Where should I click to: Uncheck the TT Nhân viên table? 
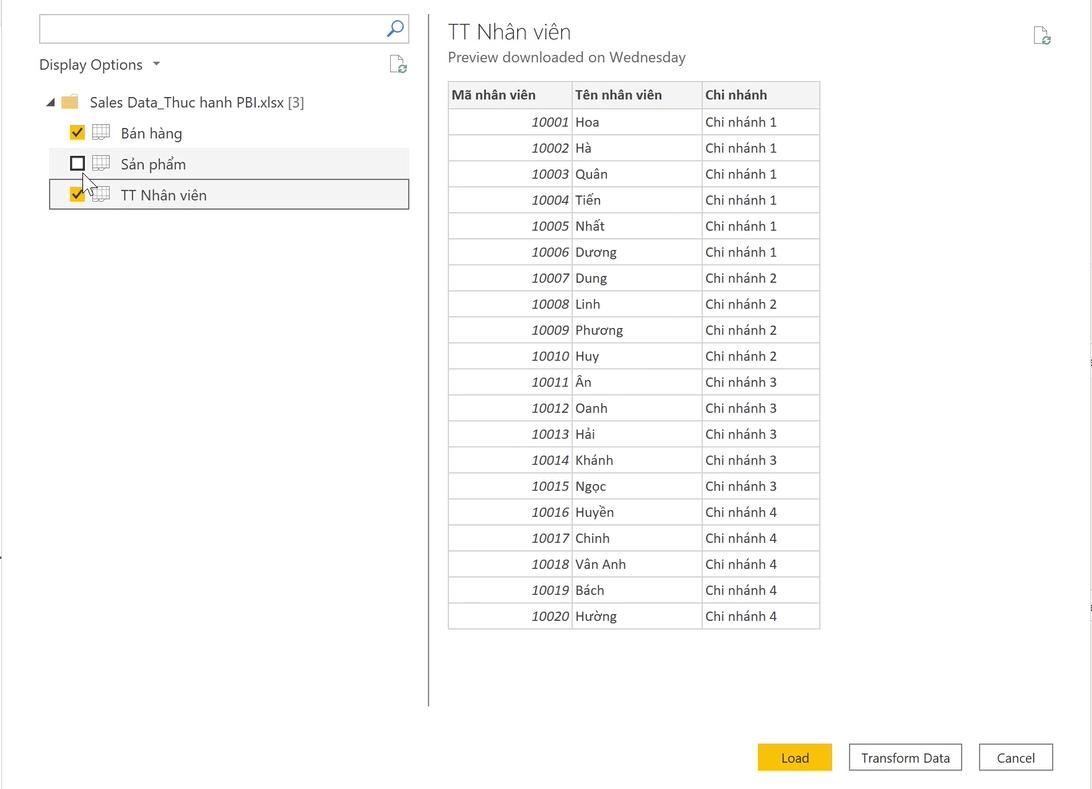[x=77, y=194]
